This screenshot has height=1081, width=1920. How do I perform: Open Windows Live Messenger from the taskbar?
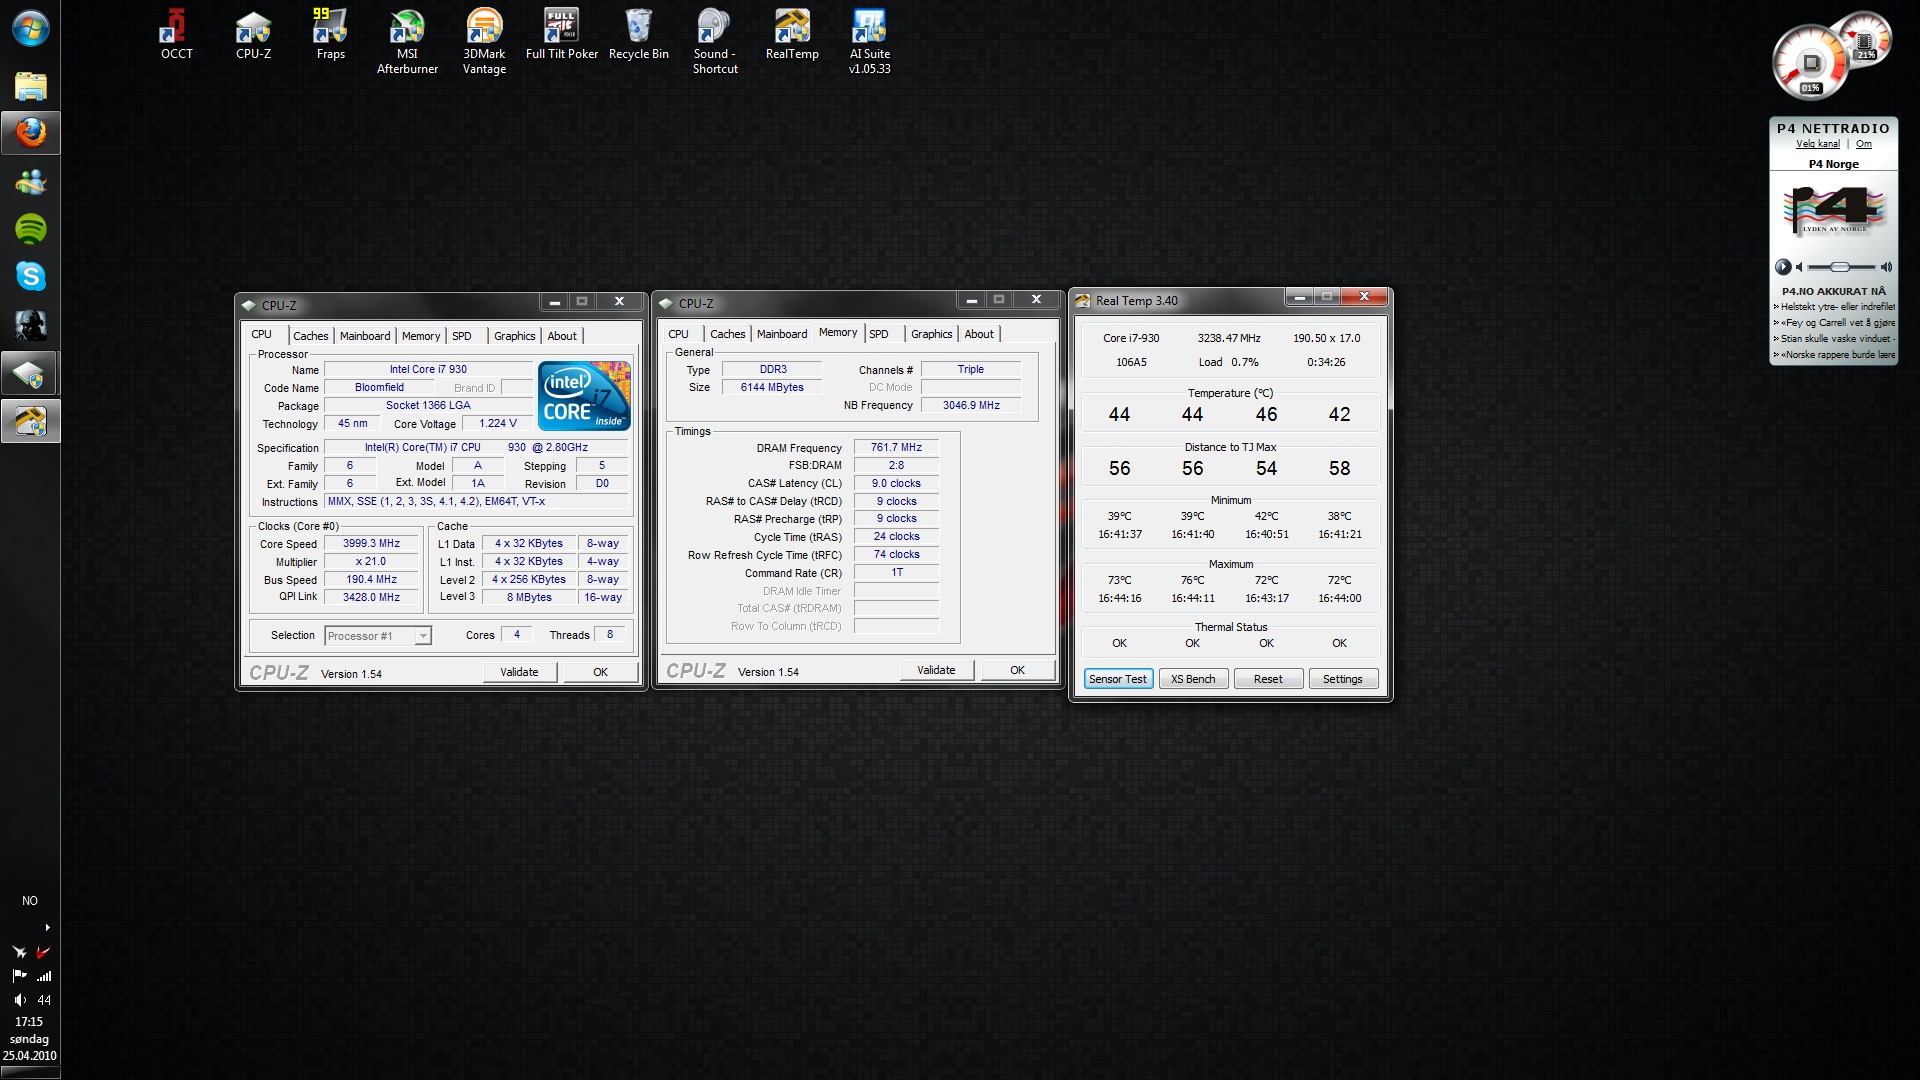coord(30,182)
